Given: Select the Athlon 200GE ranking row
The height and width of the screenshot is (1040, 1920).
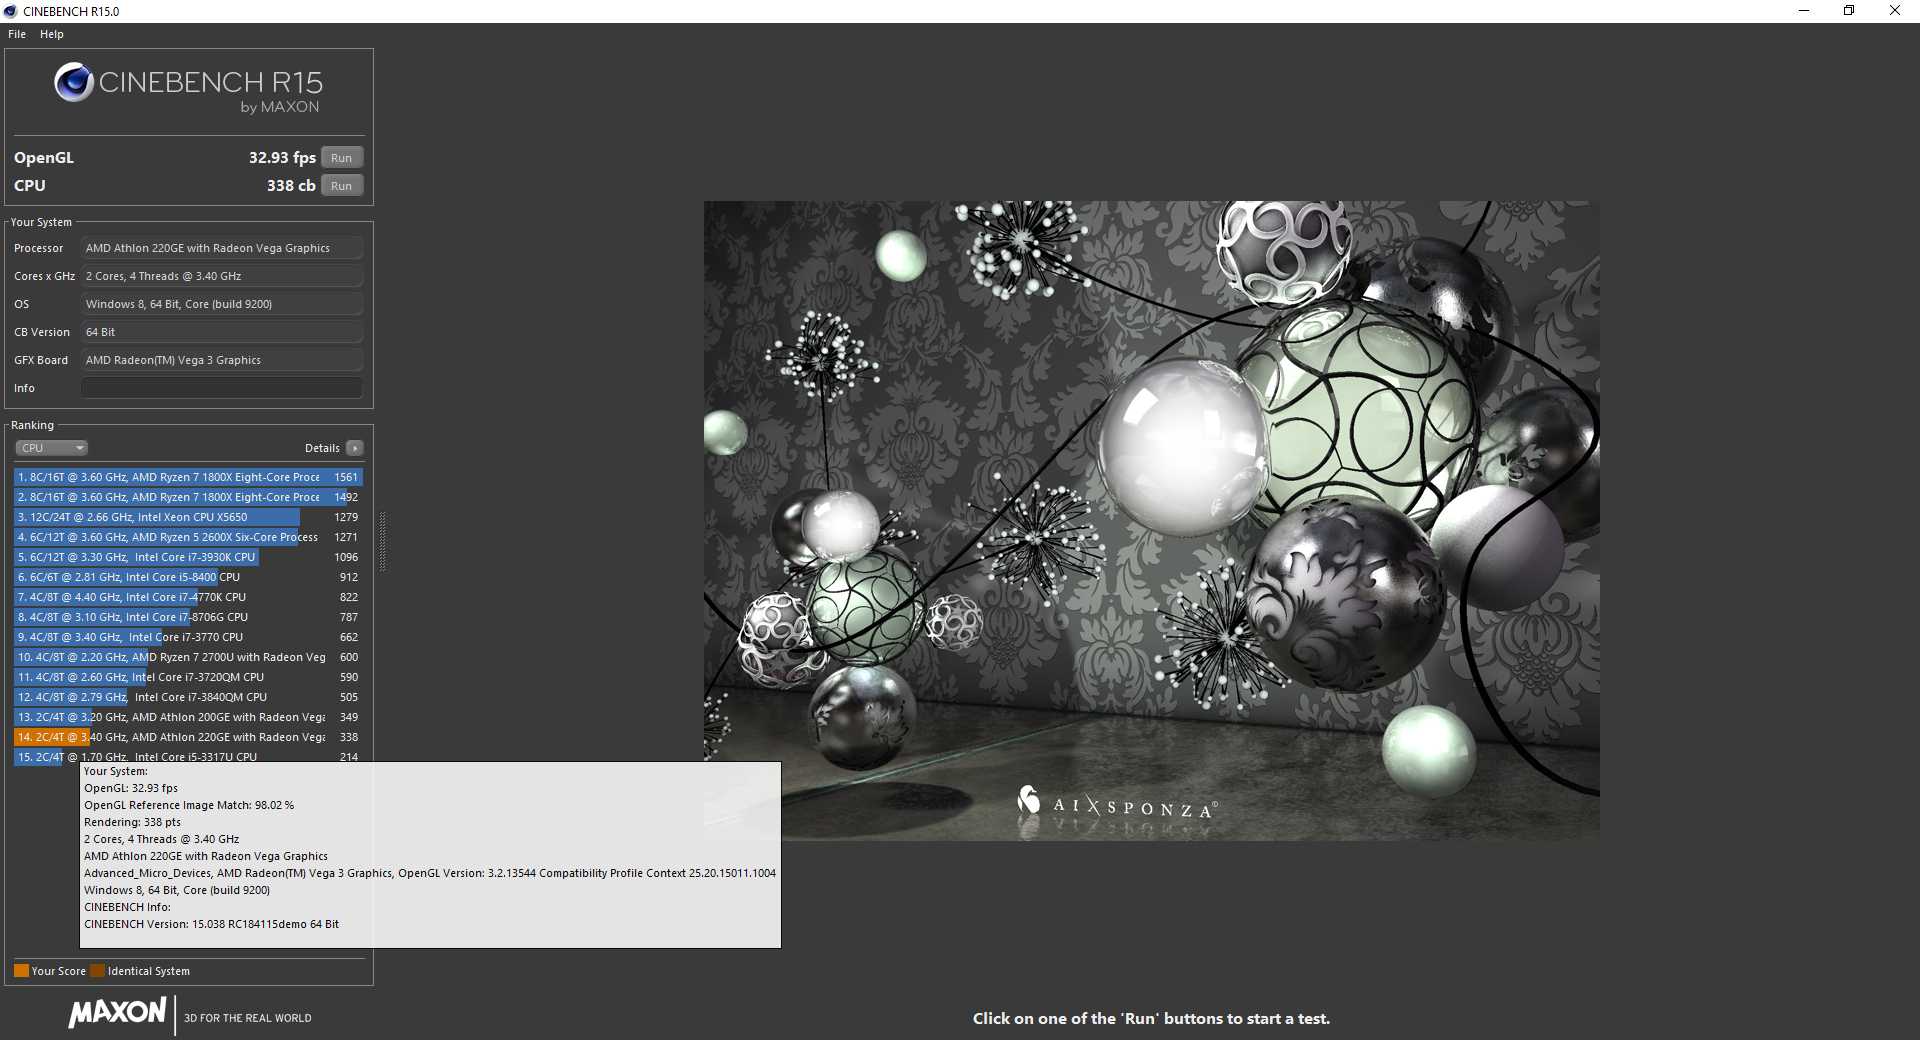Looking at the screenshot, I should (188, 717).
